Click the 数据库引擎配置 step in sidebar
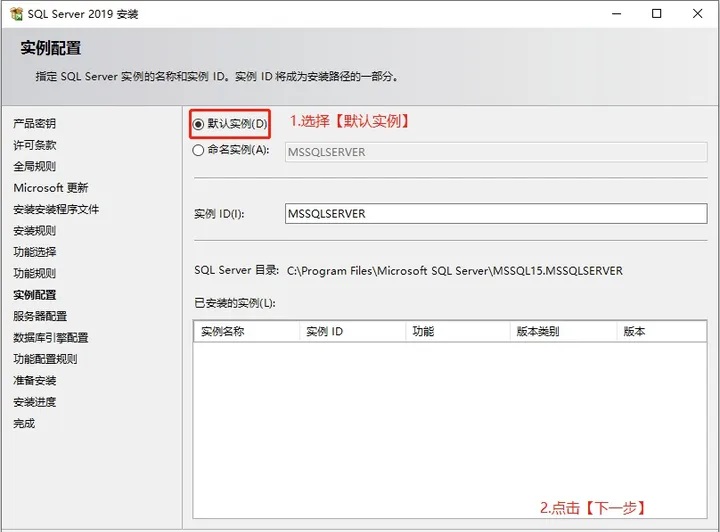 (51, 338)
